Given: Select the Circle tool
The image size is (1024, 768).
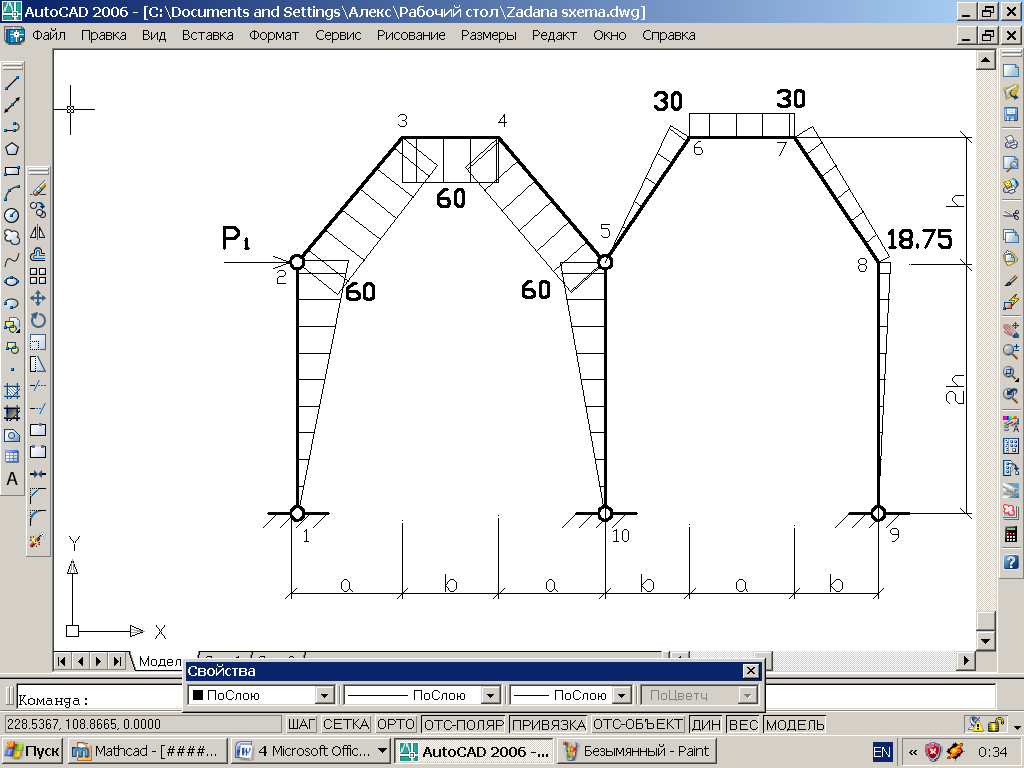Looking at the screenshot, I should coord(12,216).
